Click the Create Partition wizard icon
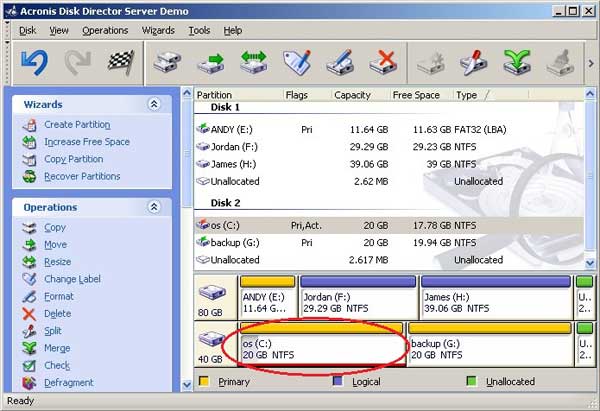Image resolution: width=600 pixels, height=411 pixels. tap(29, 125)
